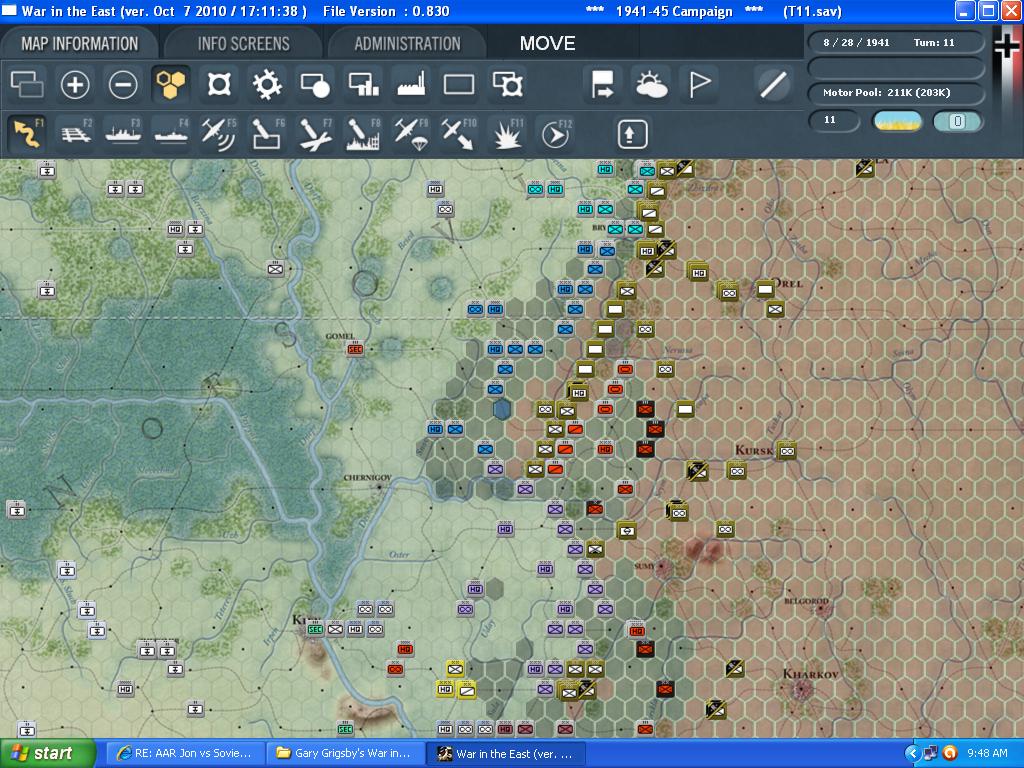This screenshot has height=768, width=1024.
Task: Select F5 air recon plane icon
Action: pyautogui.click(x=219, y=133)
